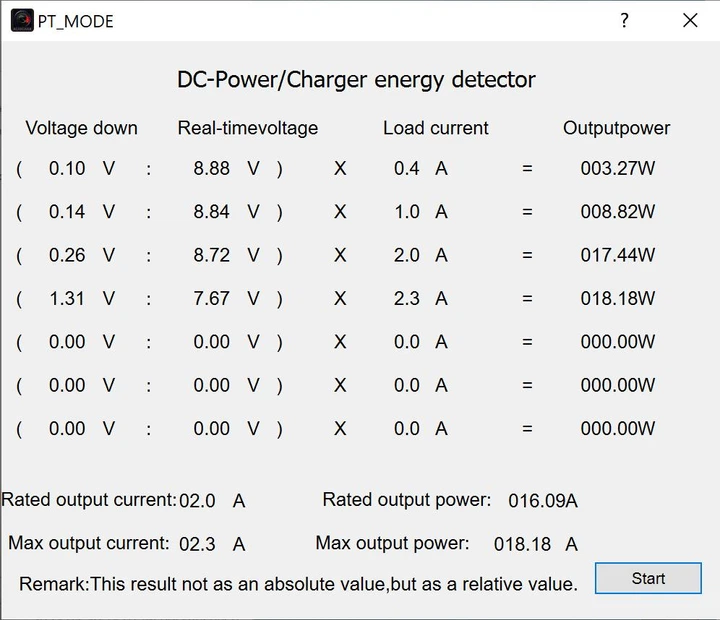Image resolution: width=720 pixels, height=620 pixels.
Task: Click the 'Voltage down' column header
Action: [82, 128]
